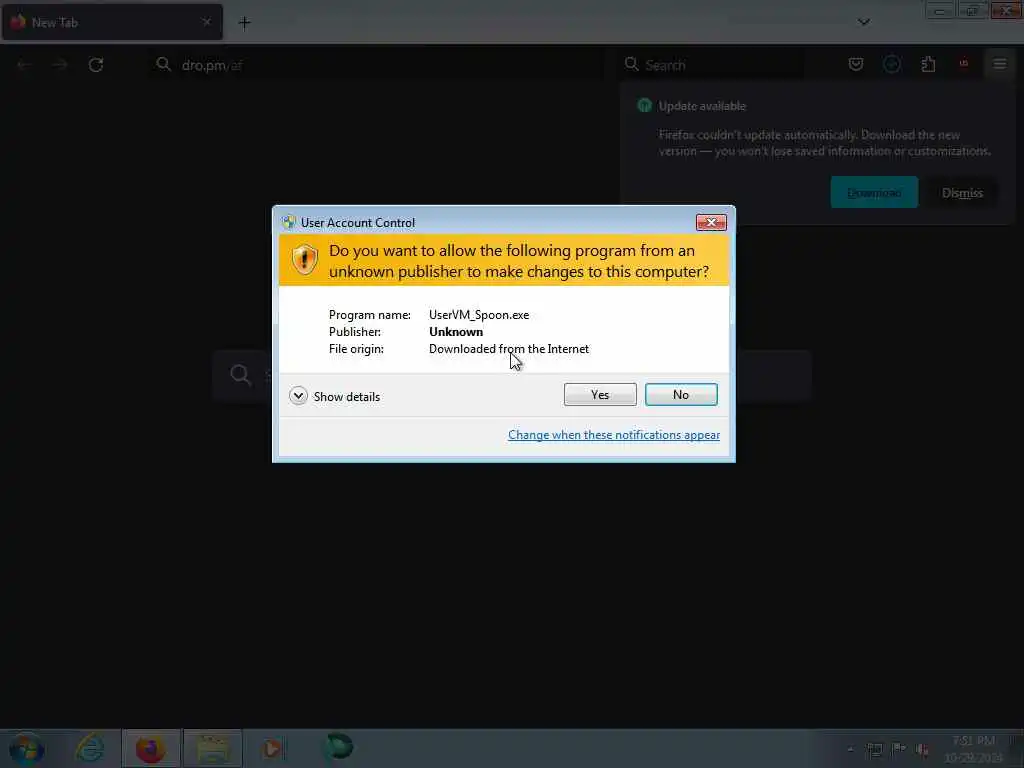Open Windows Media Player from taskbar
The image size is (1024, 768).
pos(273,748)
